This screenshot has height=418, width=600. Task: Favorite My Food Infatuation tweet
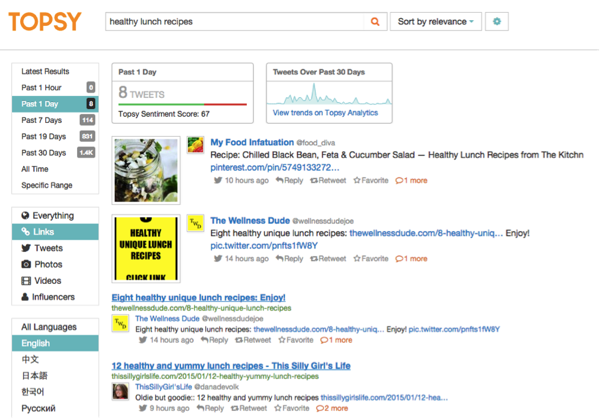(371, 180)
